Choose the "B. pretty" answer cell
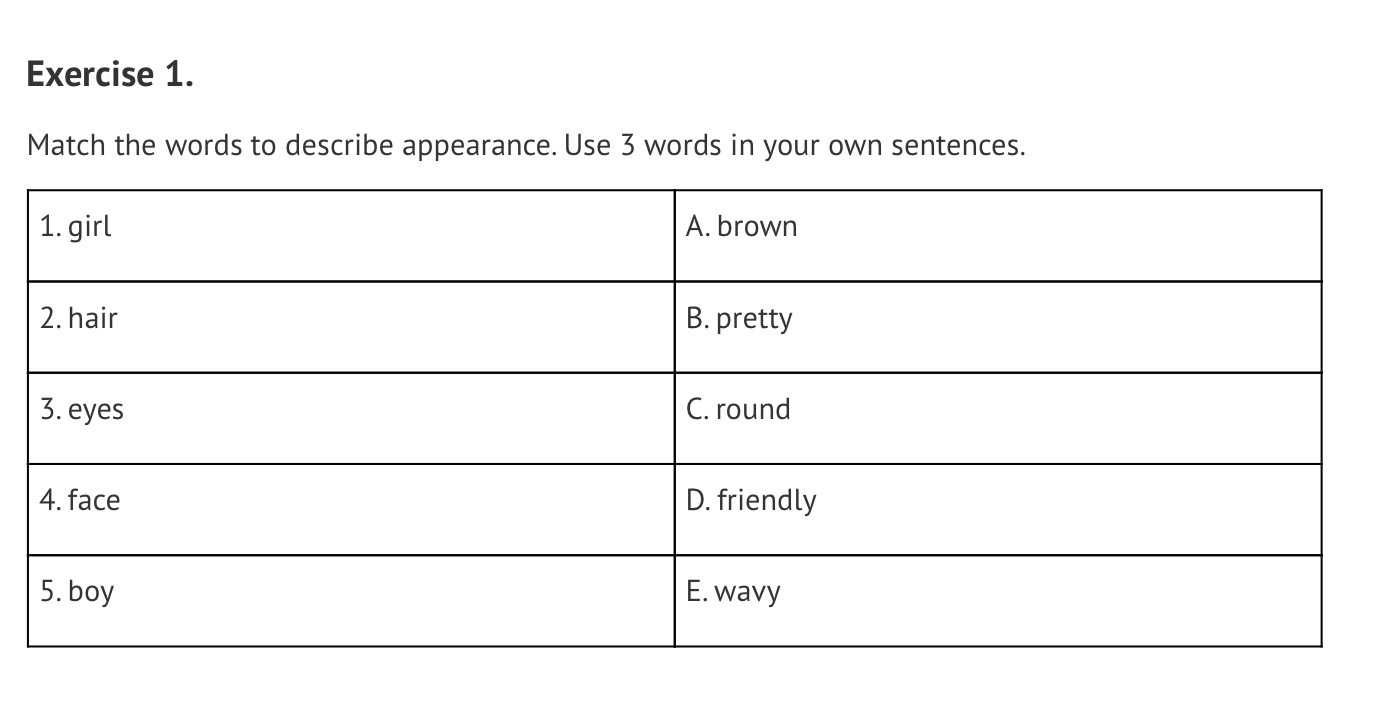Screen dimensions: 1398x704 [997, 327]
